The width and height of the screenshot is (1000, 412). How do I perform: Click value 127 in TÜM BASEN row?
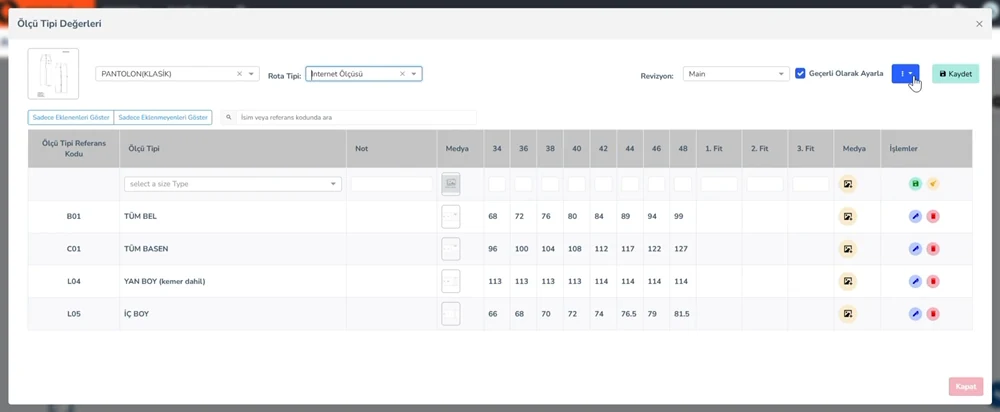point(680,249)
